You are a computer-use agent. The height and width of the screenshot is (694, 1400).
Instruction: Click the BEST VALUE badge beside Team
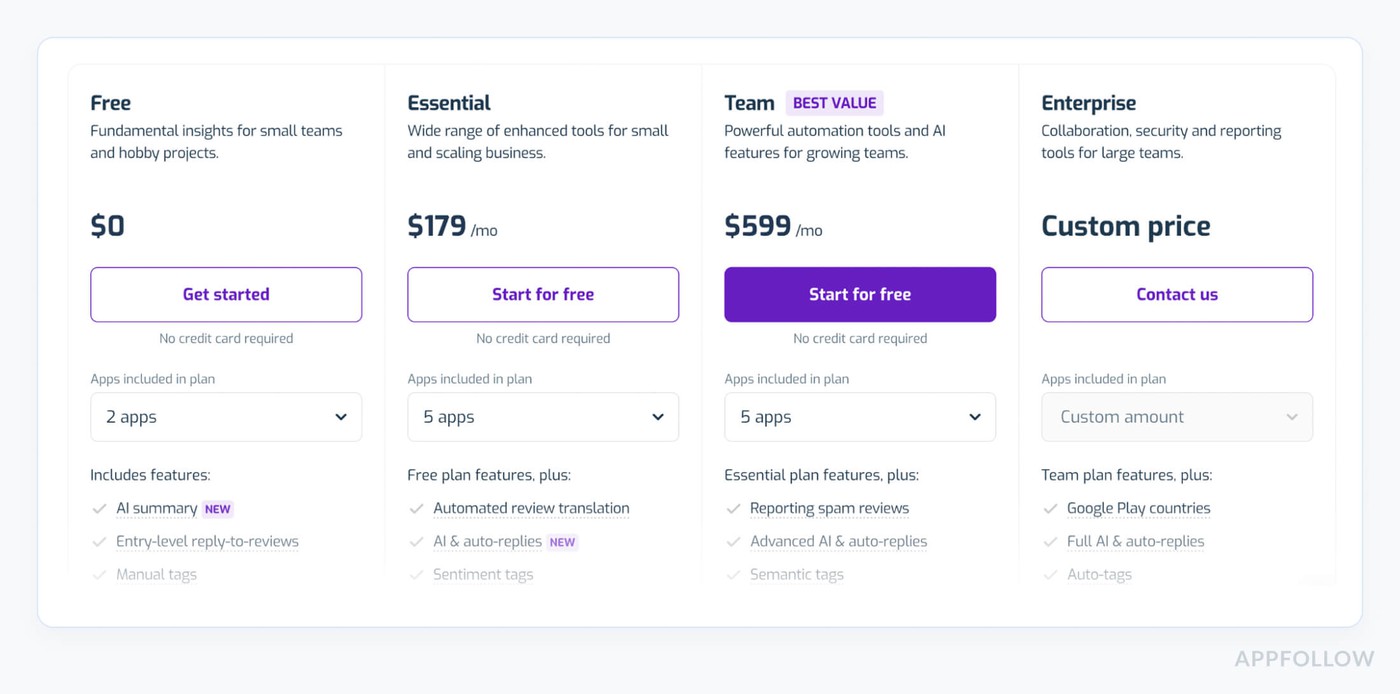(834, 102)
